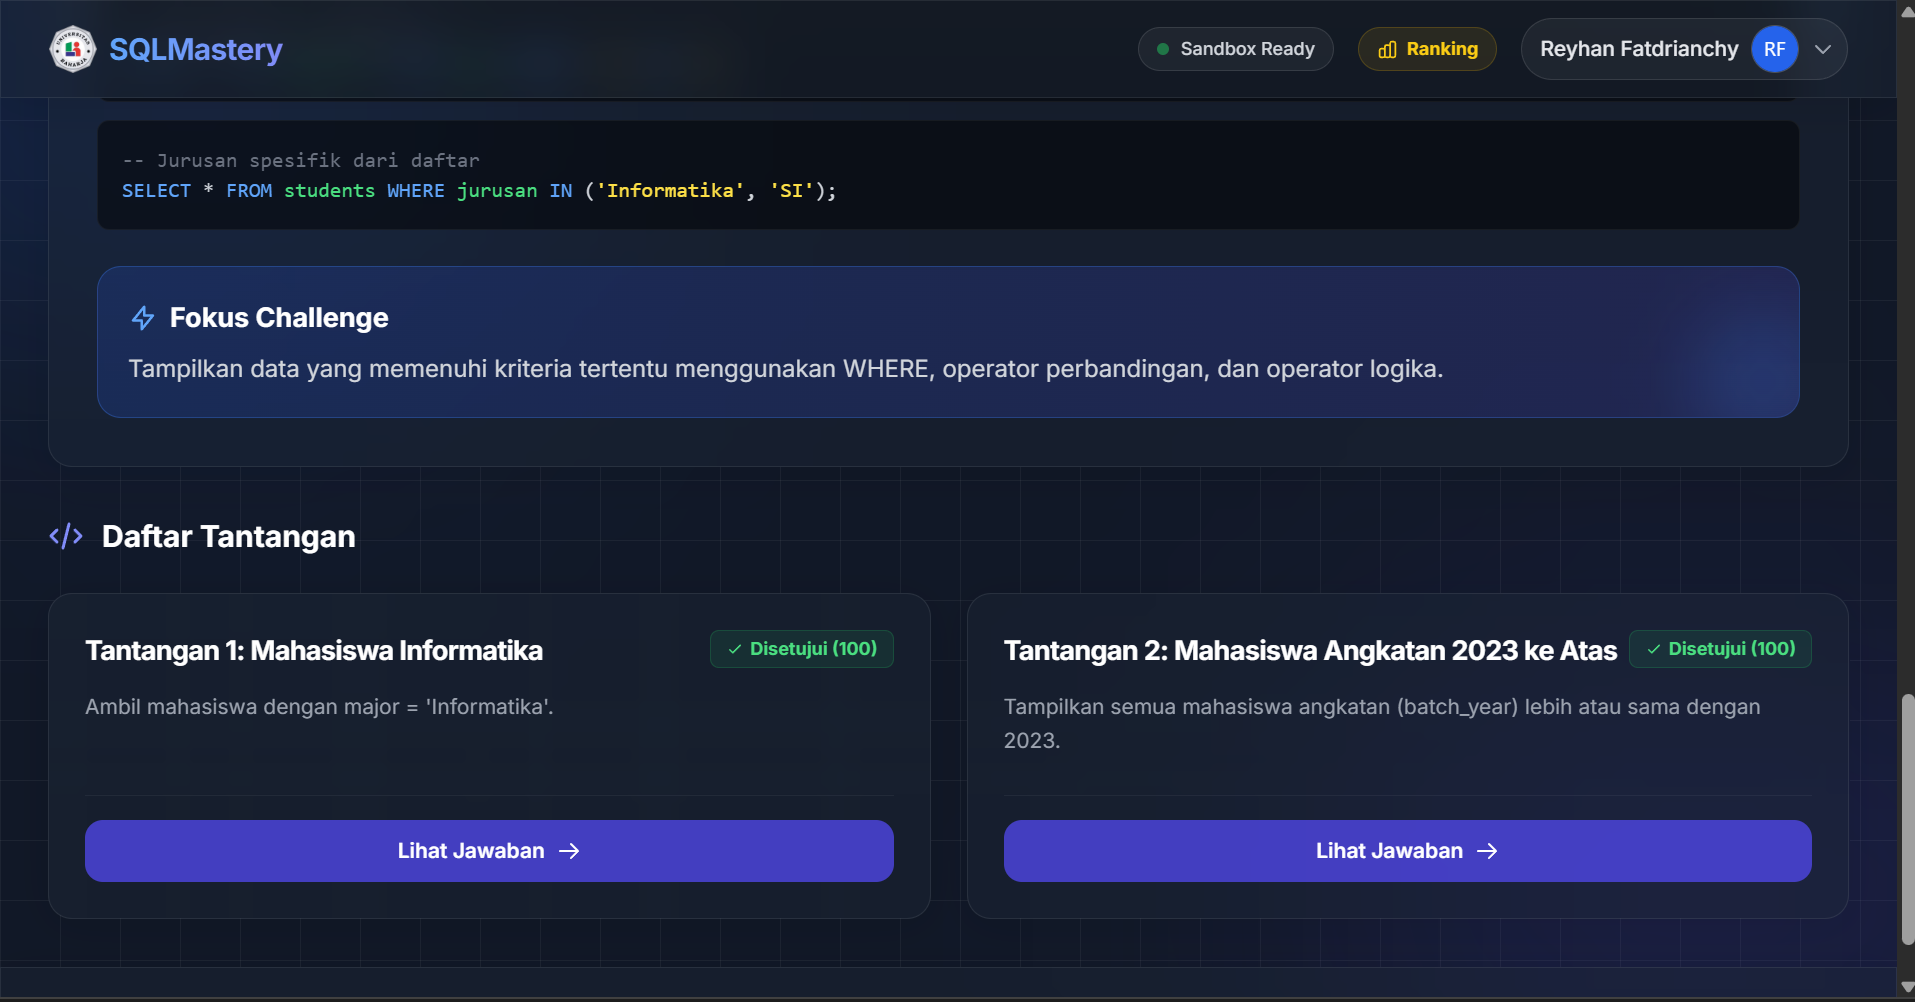Screen dimensions: 1915x1002
Task: Click the Sandbox Ready status pill
Action: [1235, 49]
